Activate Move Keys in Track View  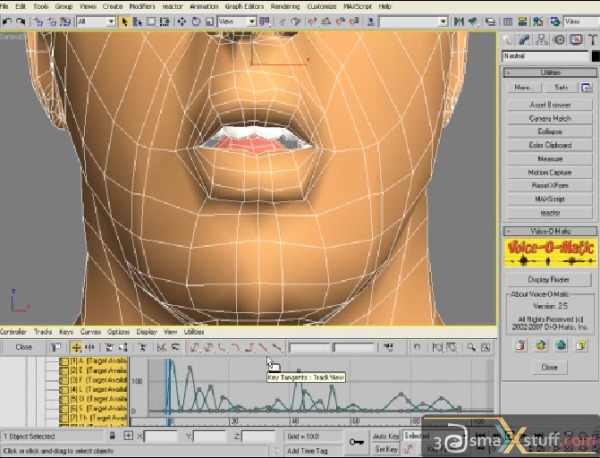(77, 347)
